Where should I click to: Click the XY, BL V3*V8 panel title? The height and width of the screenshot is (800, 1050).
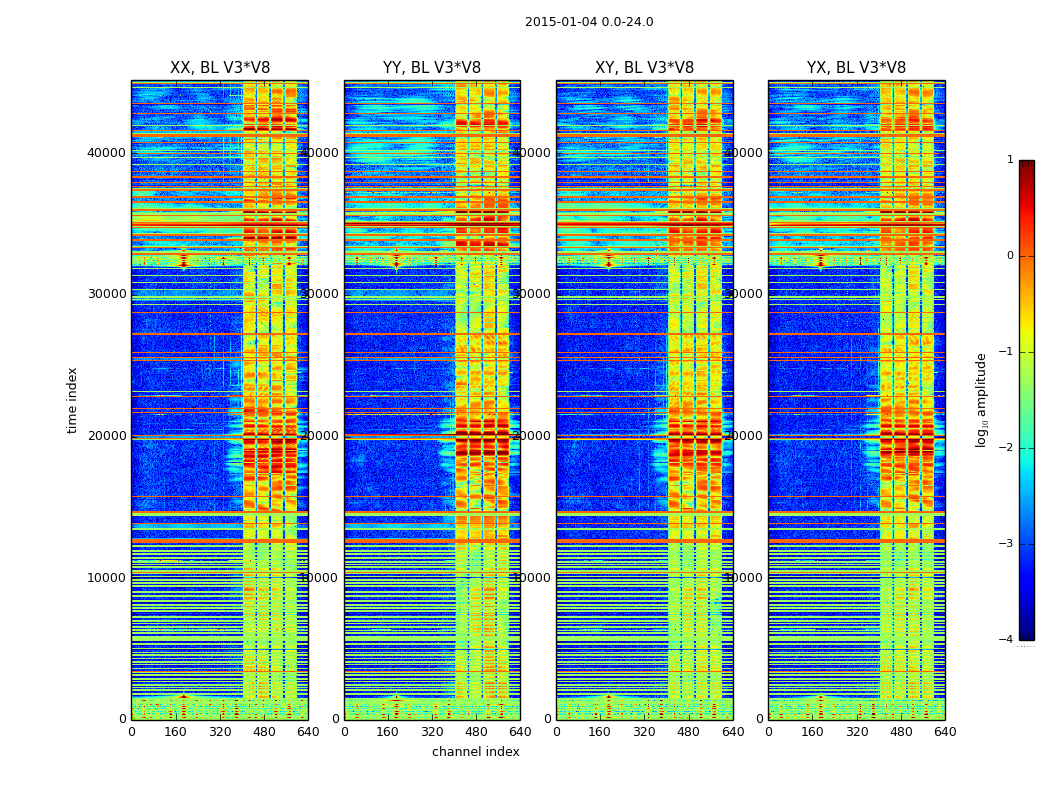644,68
